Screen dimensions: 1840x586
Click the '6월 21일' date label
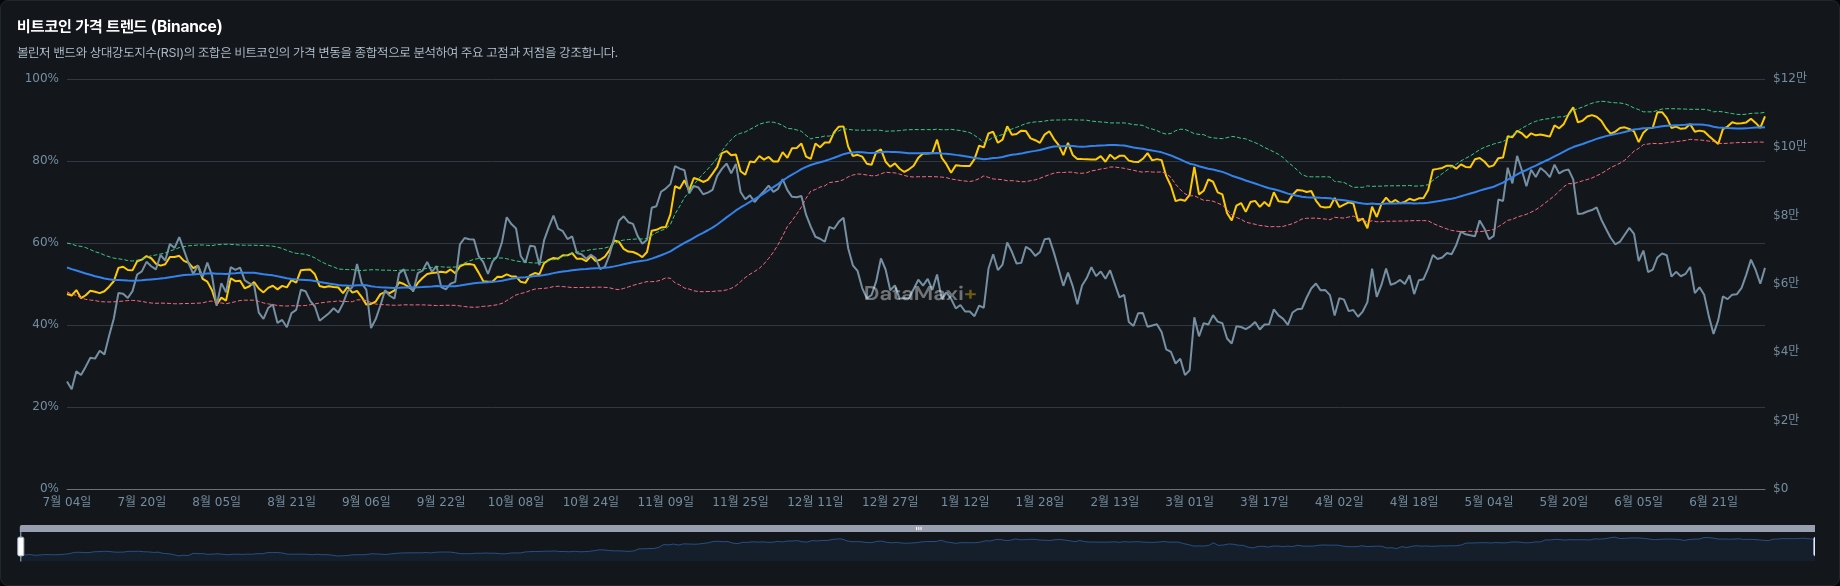(1713, 502)
